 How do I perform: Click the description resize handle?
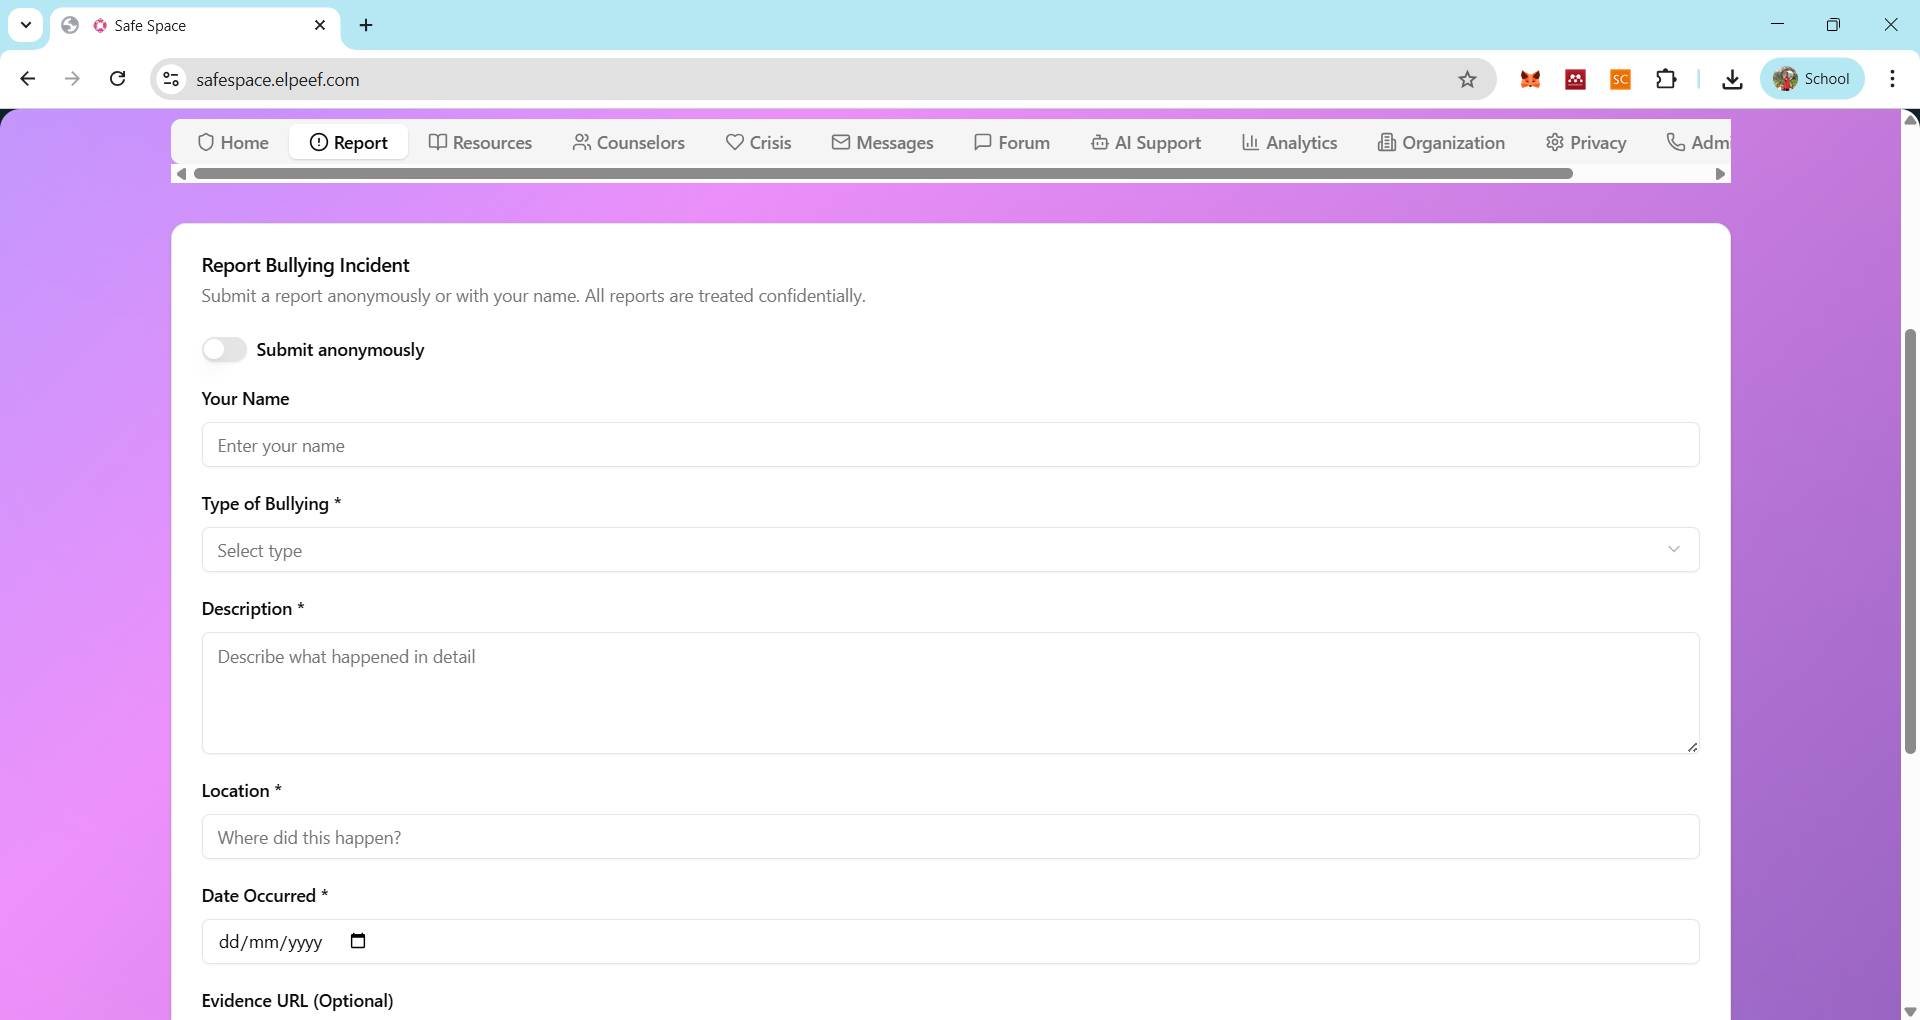pos(1692,747)
